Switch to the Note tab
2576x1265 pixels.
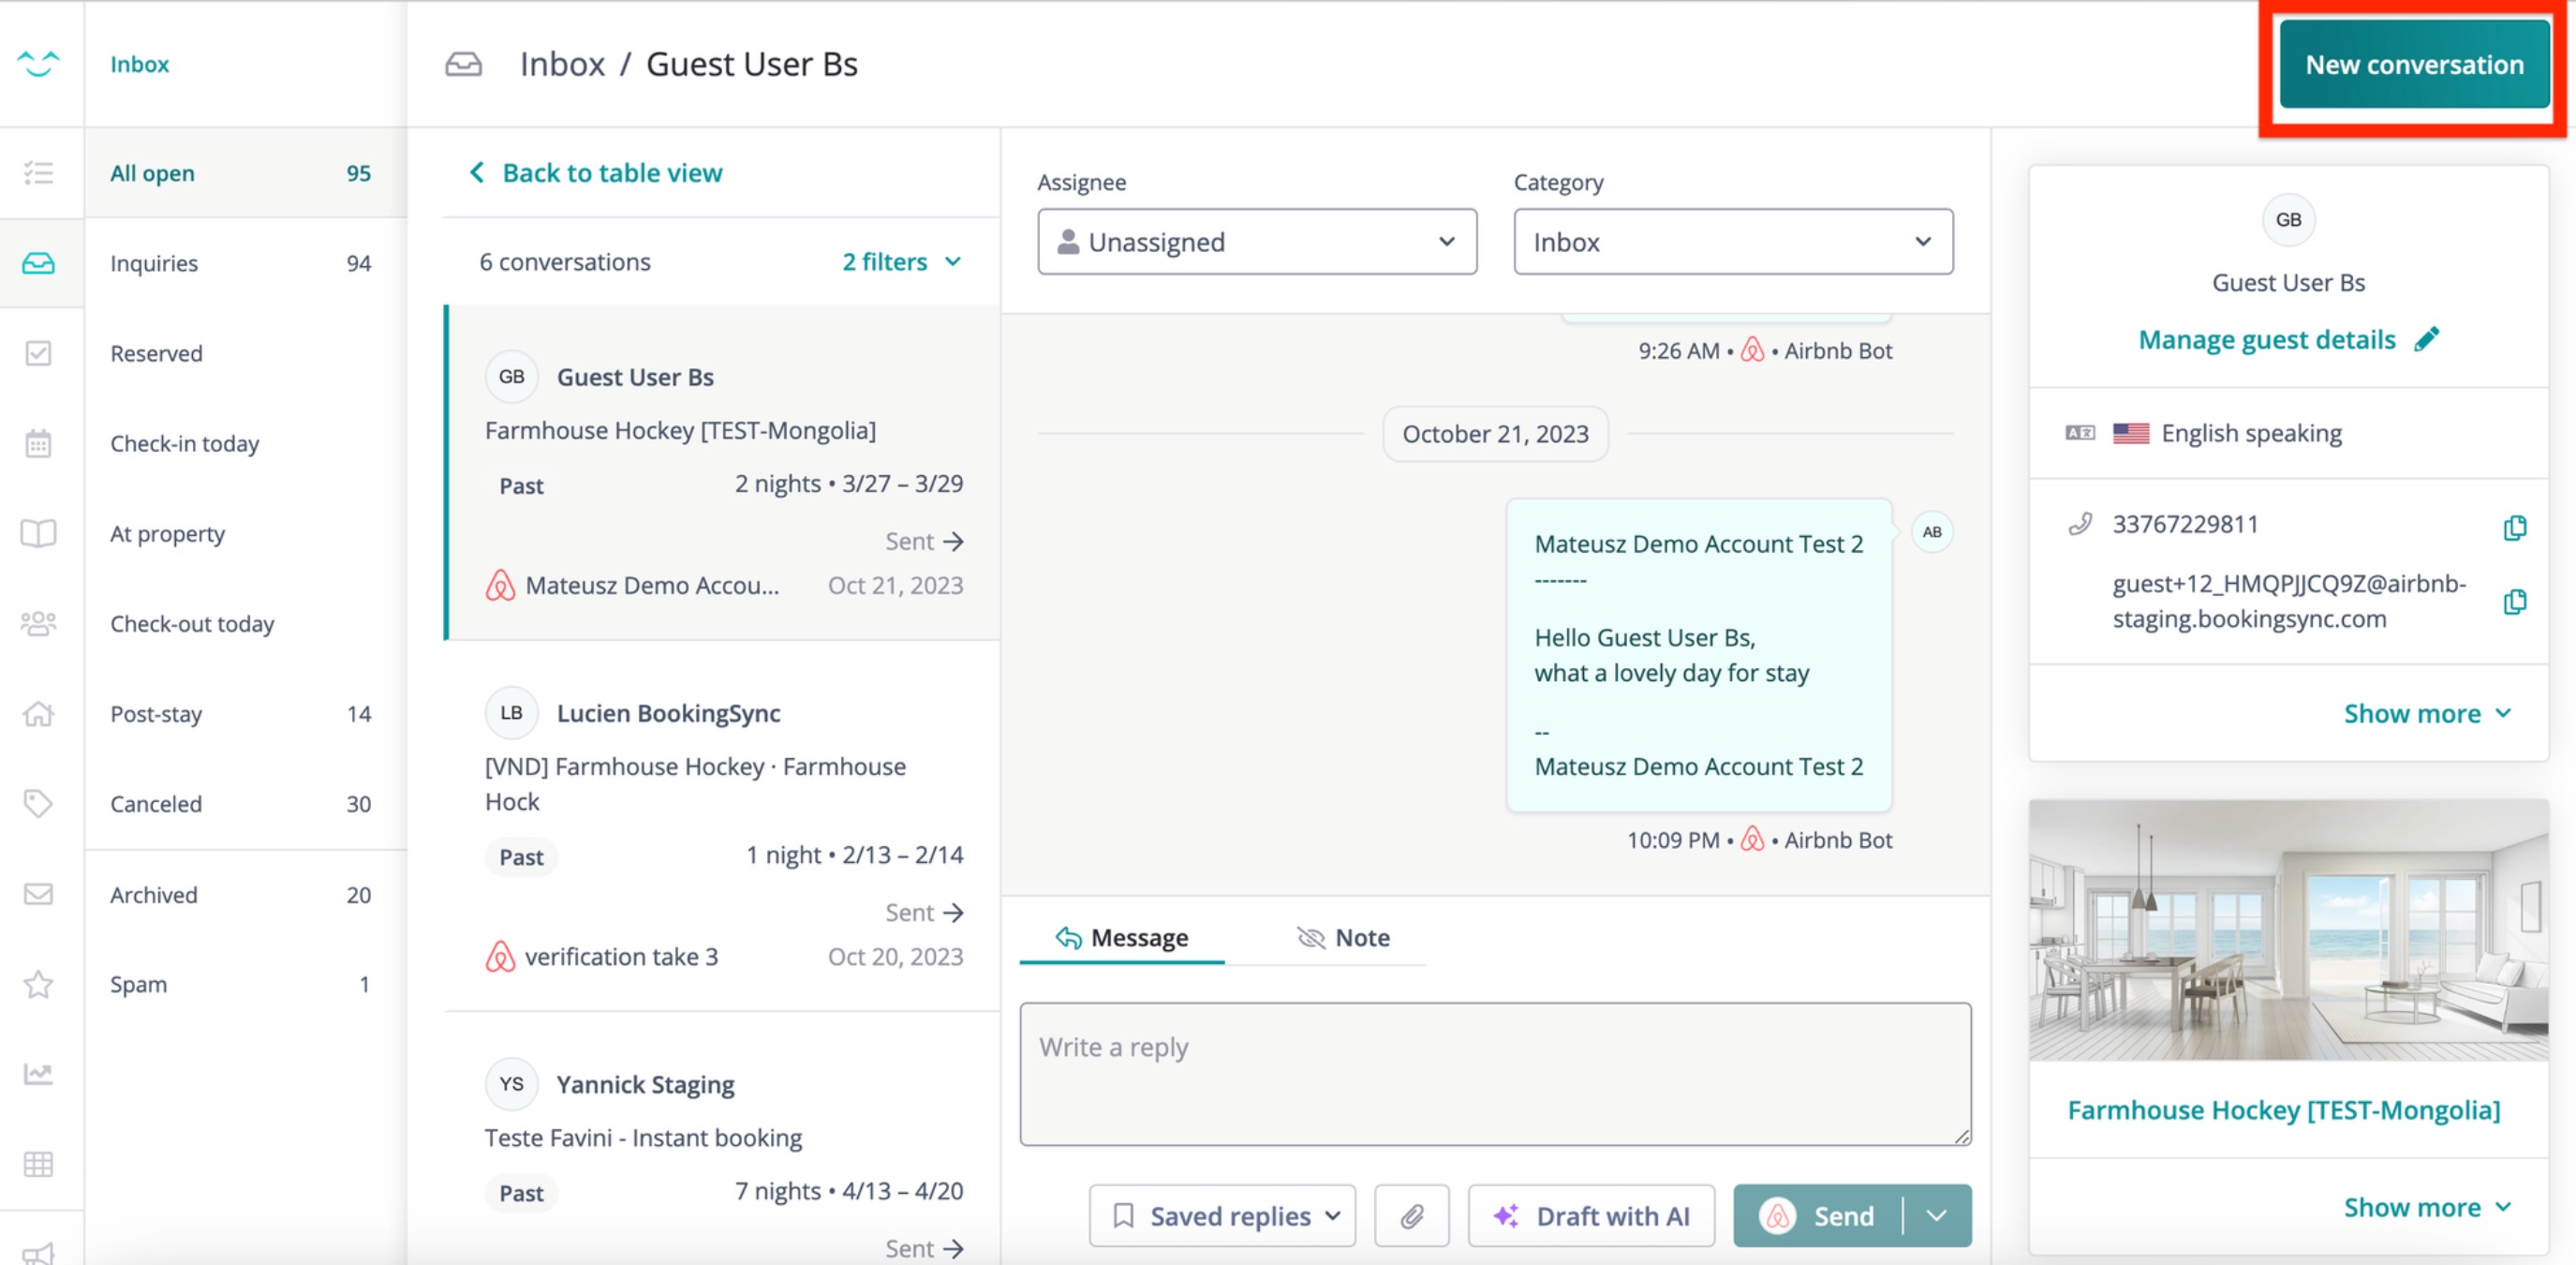click(x=1343, y=937)
